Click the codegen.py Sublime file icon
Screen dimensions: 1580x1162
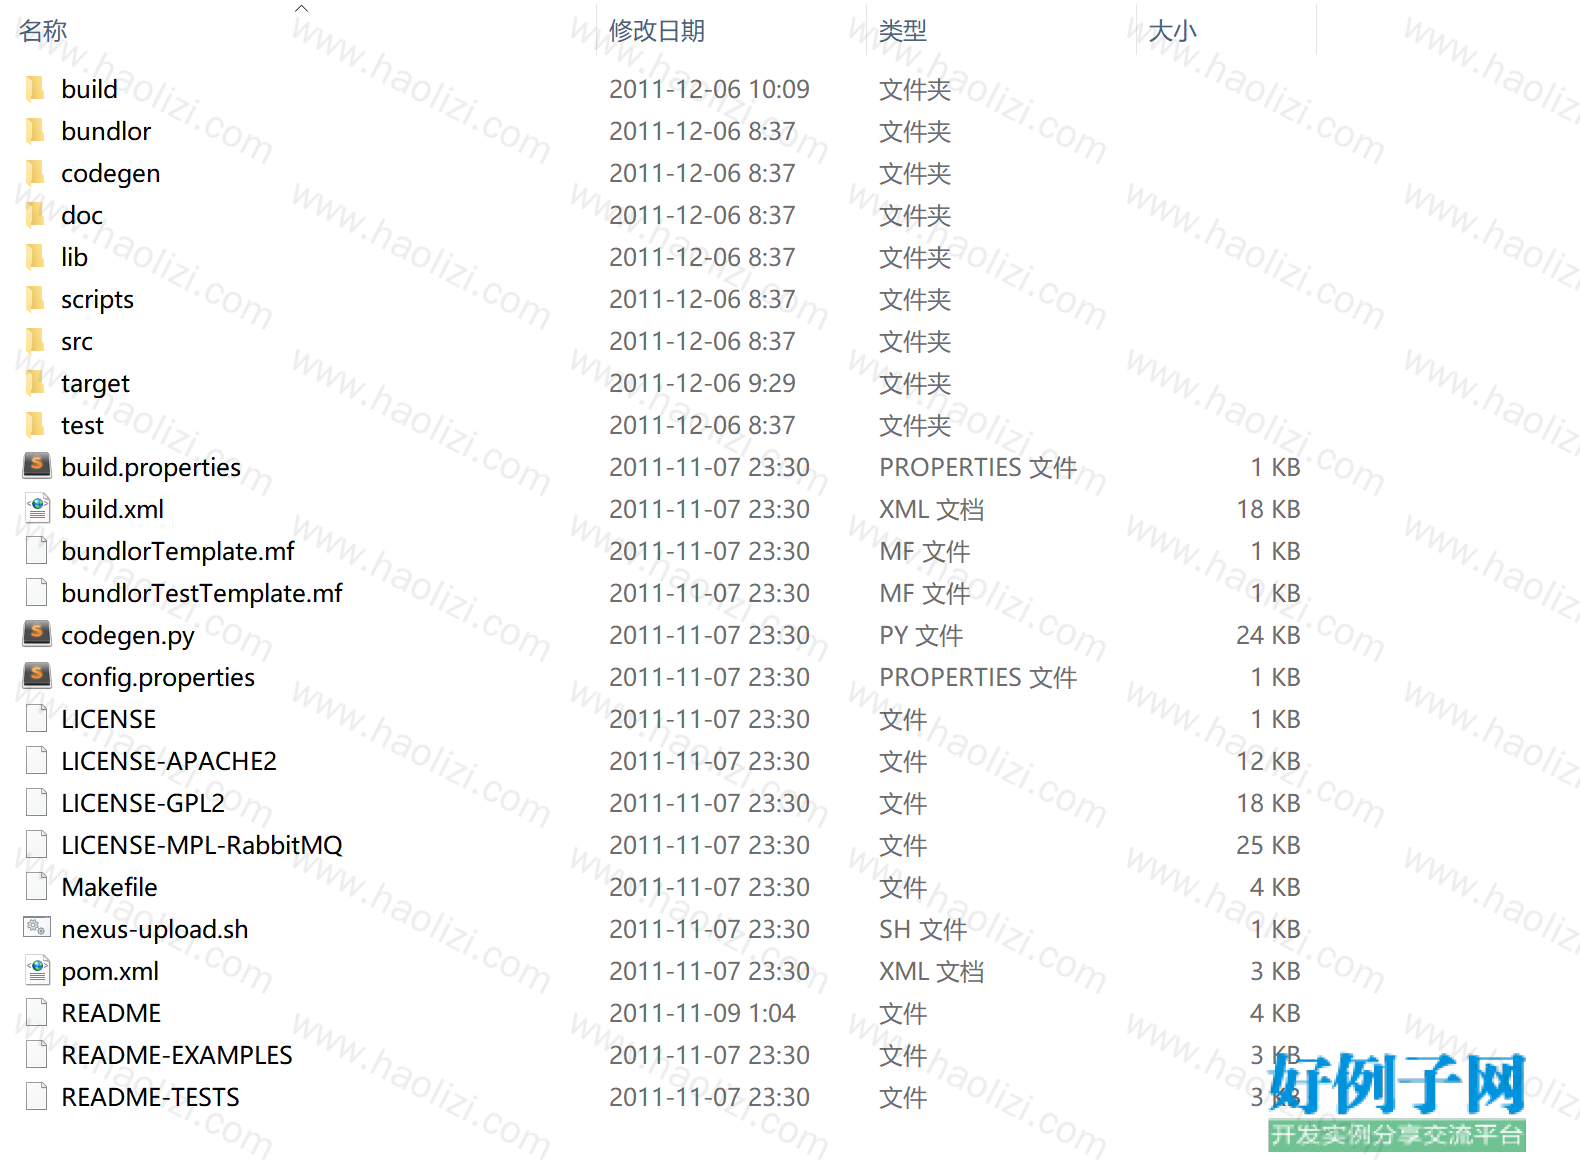click(37, 633)
